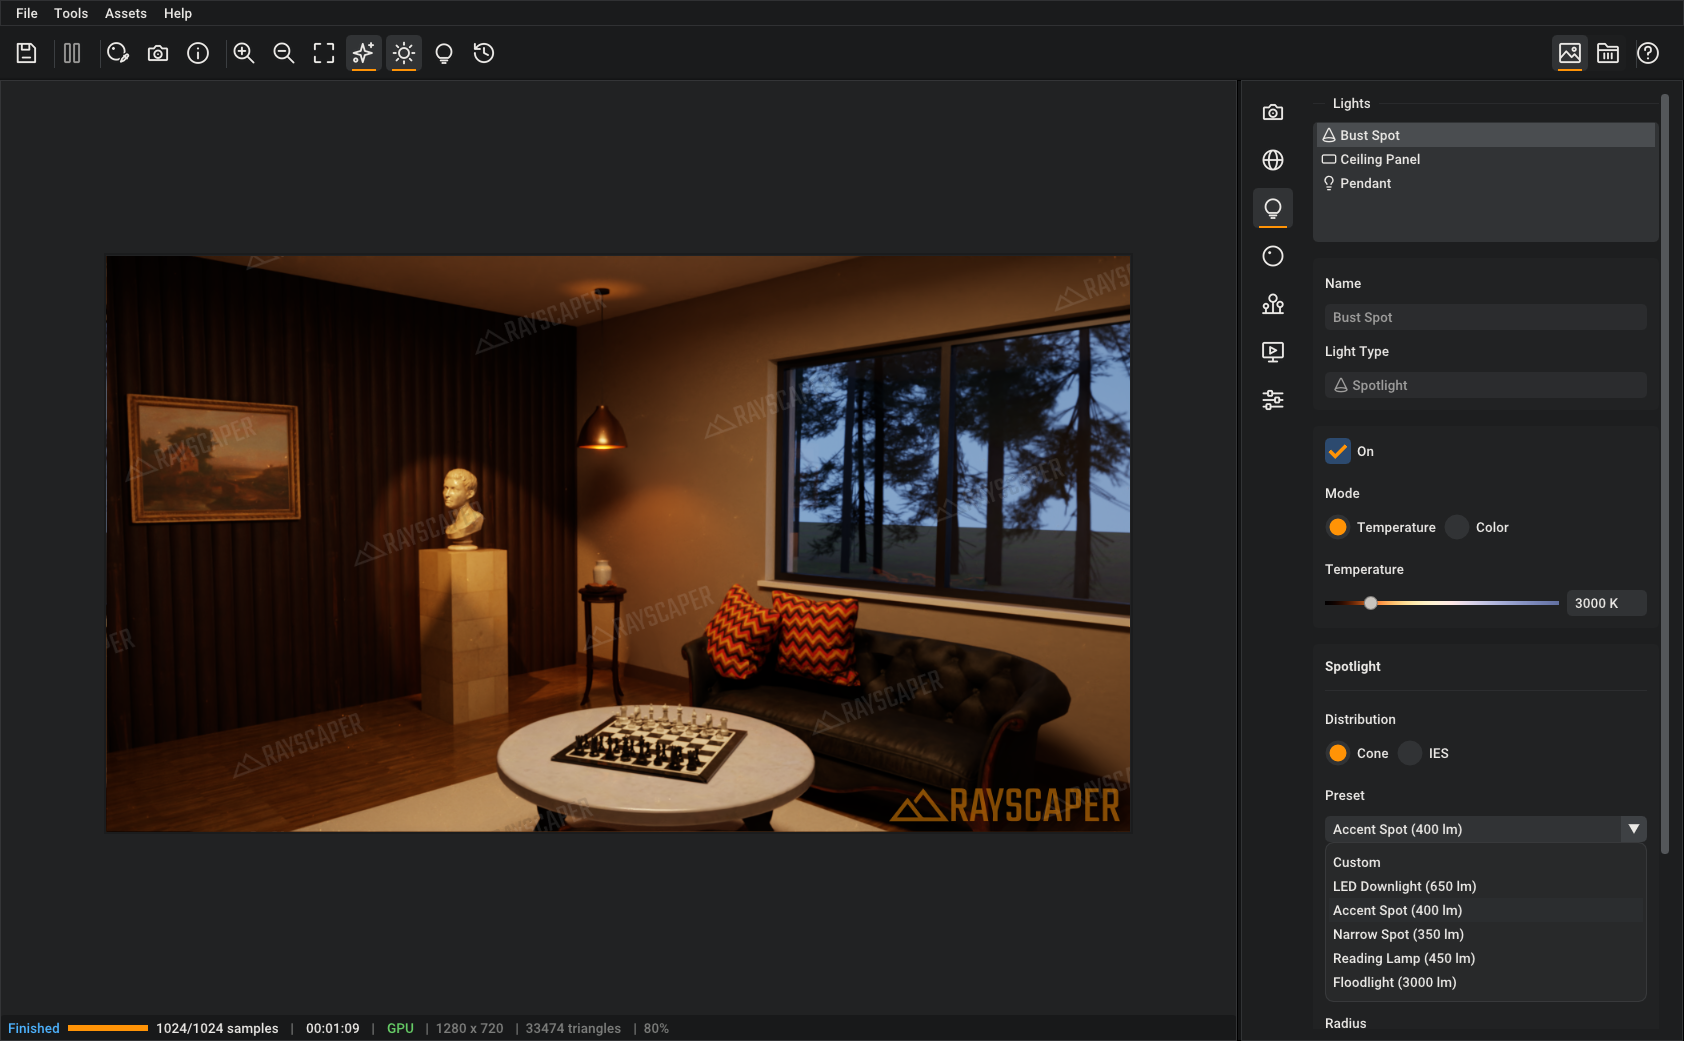Screen dimensions: 1684x1041
Task: Select Ceiling Panel in Lights list
Action: click(1485, 159)
